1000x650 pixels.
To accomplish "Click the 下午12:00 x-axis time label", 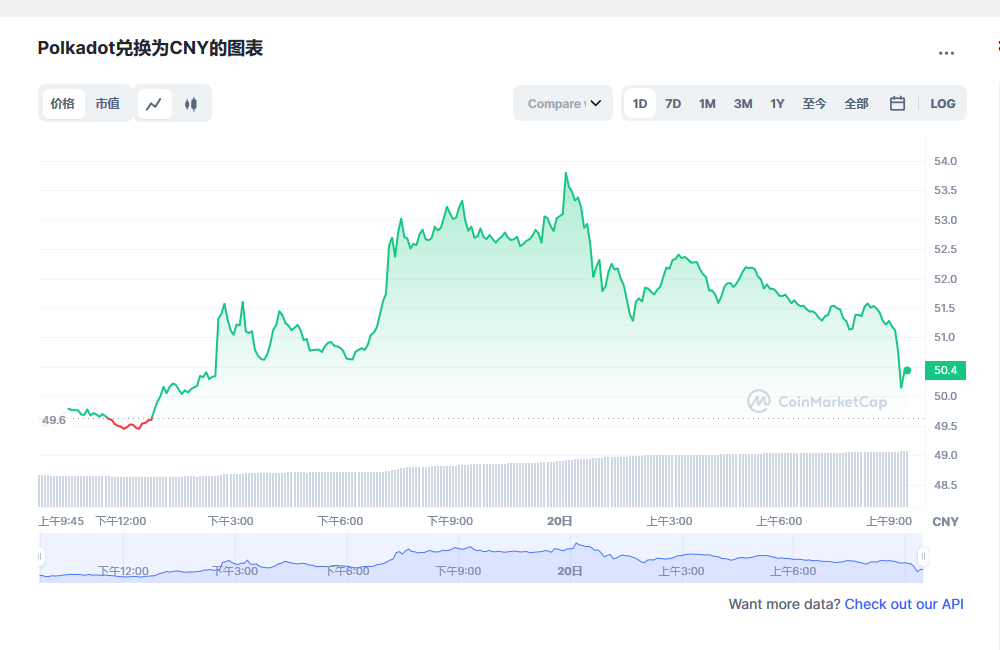I will (121, 521).
